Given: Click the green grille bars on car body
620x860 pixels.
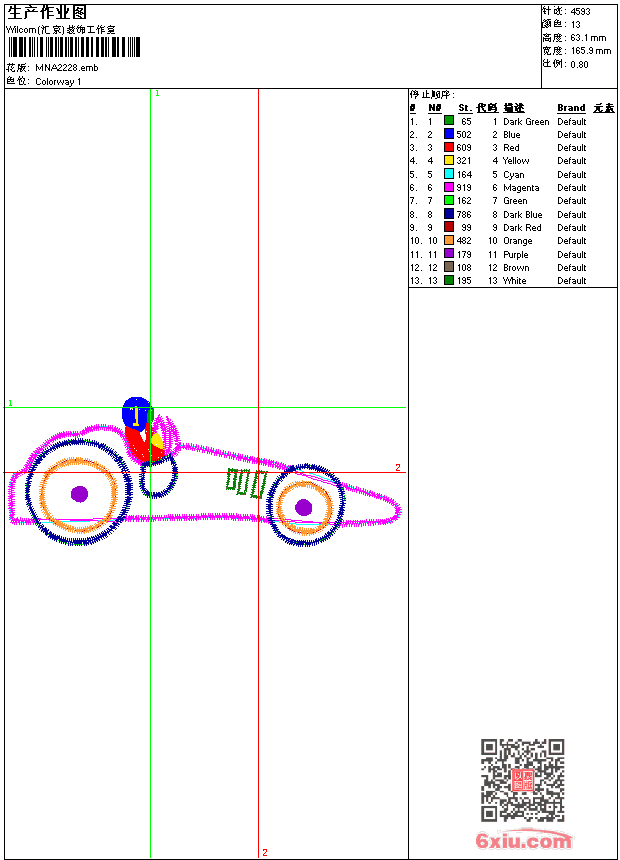Looking at the screenshot, I should 247,483.
